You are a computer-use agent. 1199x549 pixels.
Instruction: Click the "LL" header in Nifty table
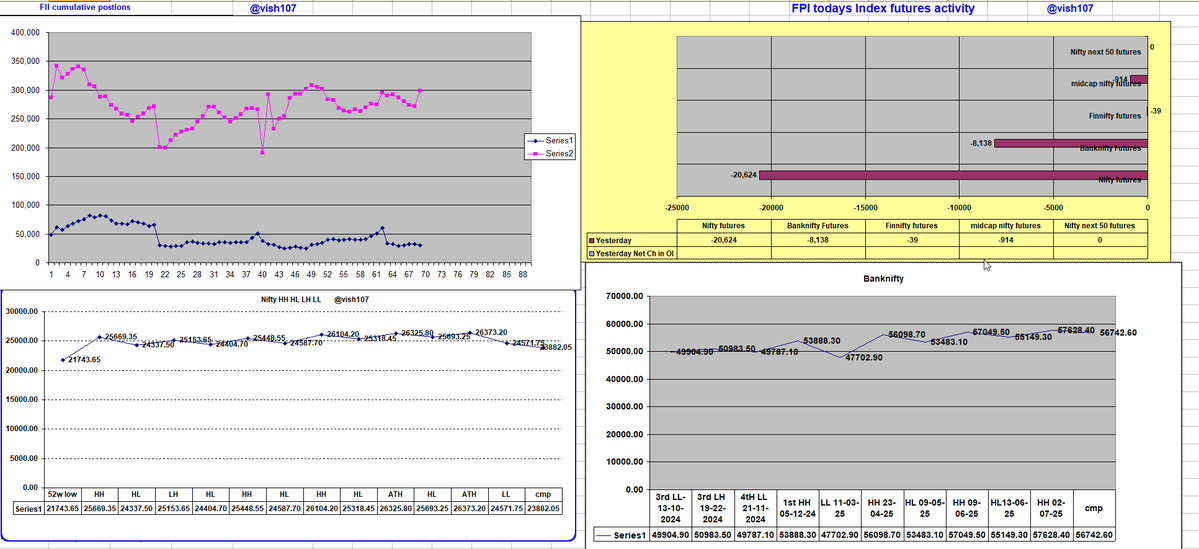pyautogui.click(x=507, y=494)
